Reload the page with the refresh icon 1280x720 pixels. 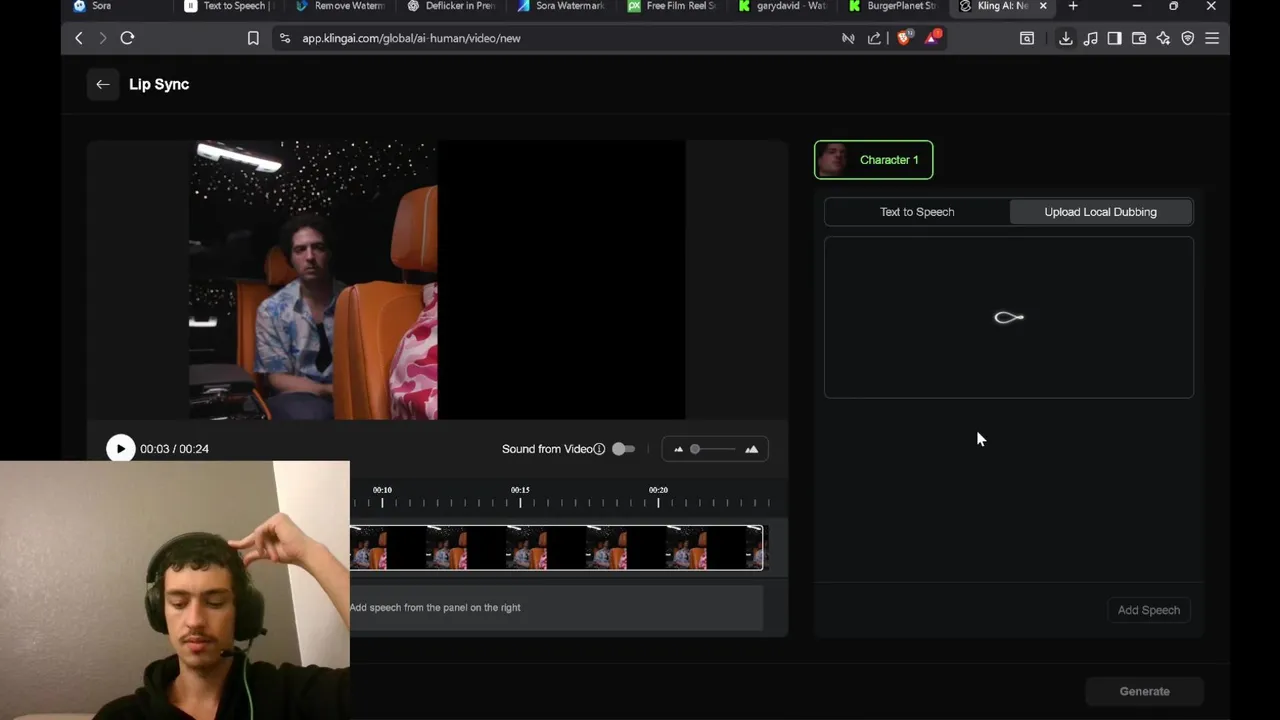[x=127, y=38]
